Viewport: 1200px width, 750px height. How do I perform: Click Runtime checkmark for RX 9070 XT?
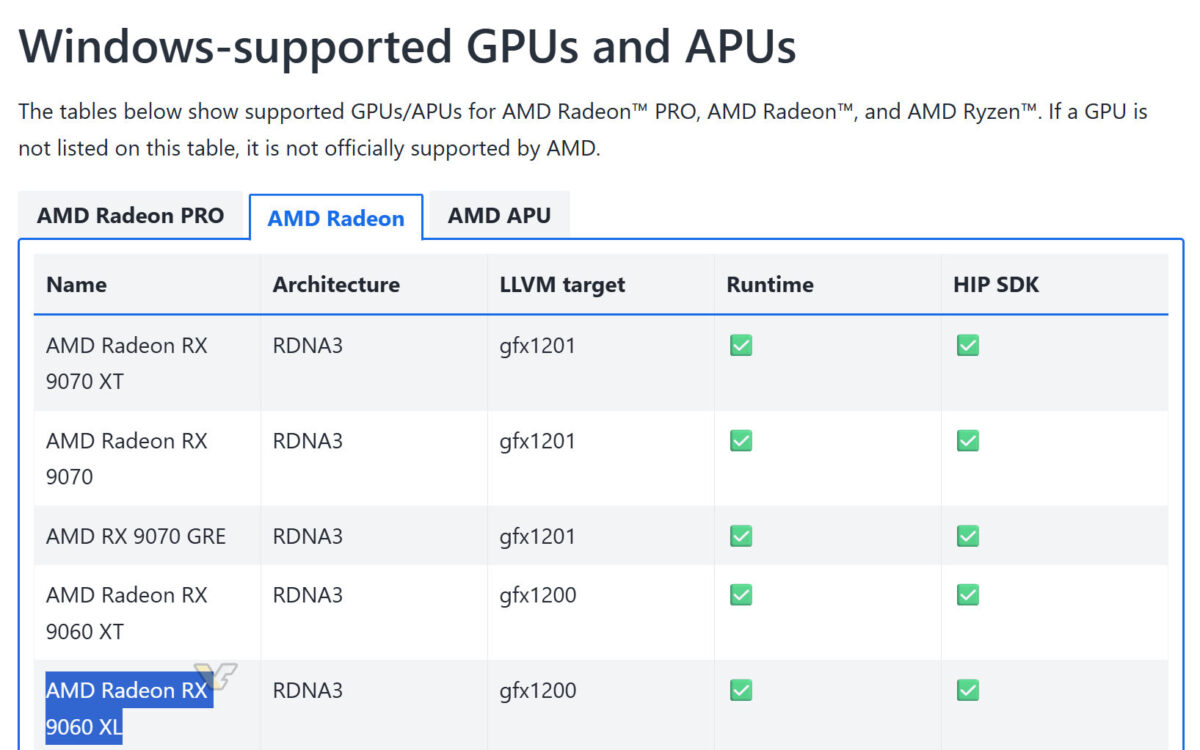coord(740,346)
